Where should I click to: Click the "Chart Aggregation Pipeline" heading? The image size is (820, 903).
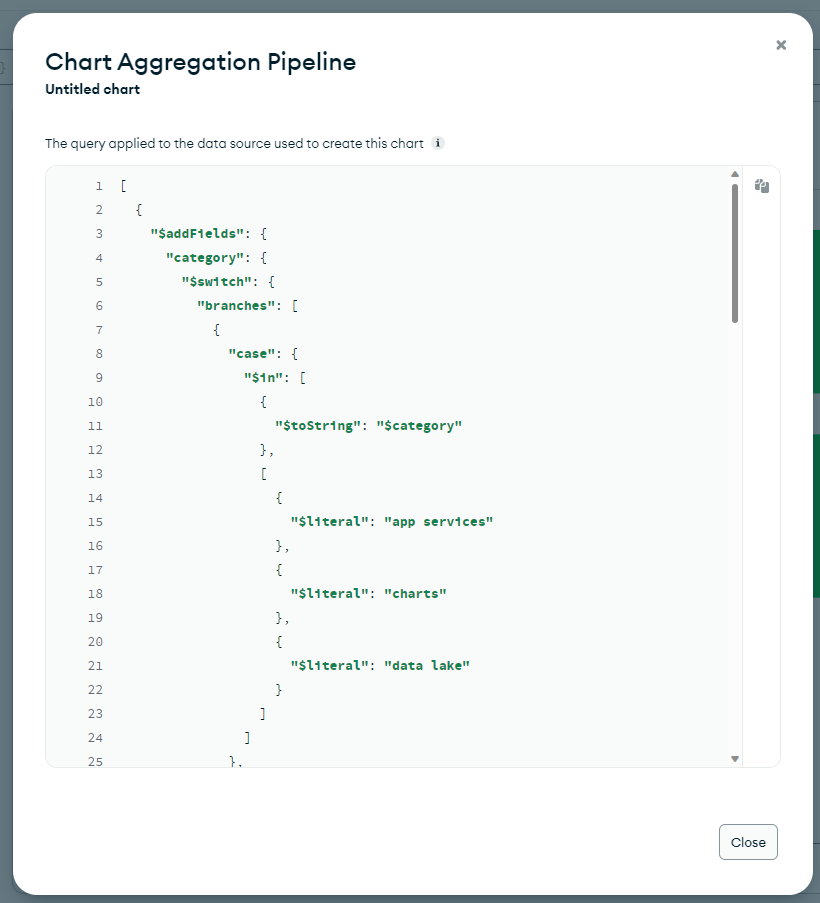click(x=200, y=62)
